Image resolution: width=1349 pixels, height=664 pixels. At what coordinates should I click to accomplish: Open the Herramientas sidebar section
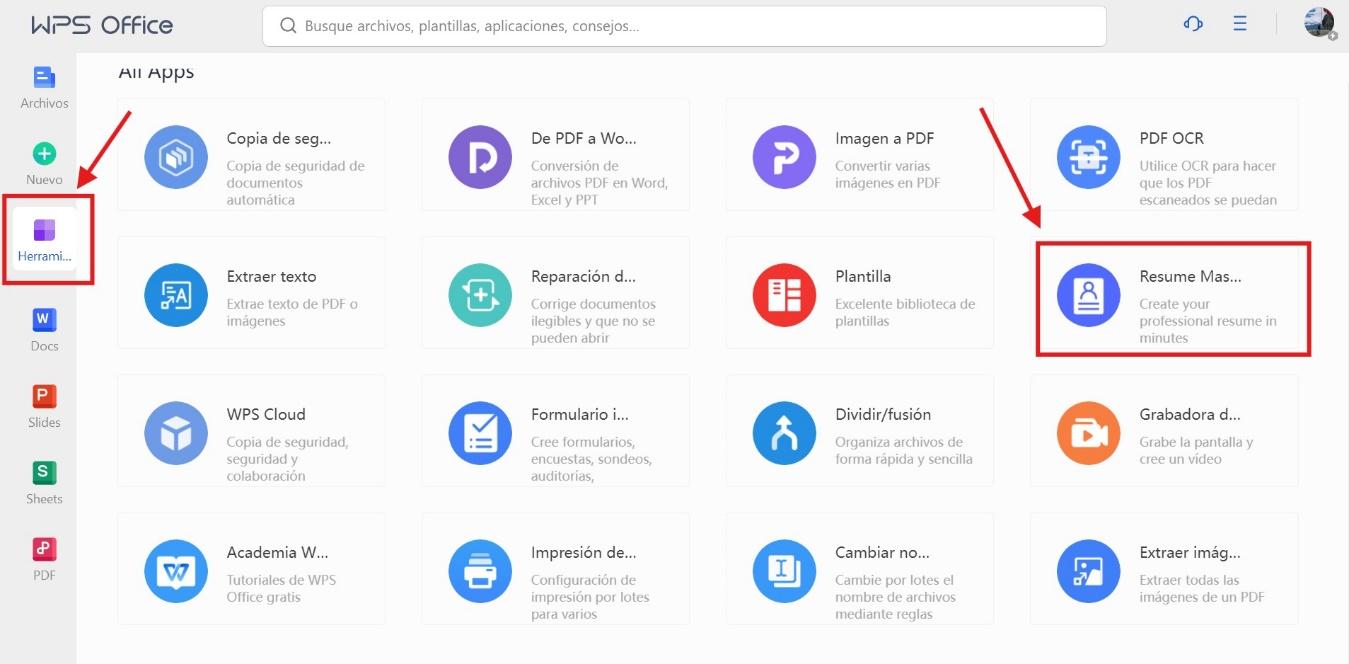[x=44, y=241]
